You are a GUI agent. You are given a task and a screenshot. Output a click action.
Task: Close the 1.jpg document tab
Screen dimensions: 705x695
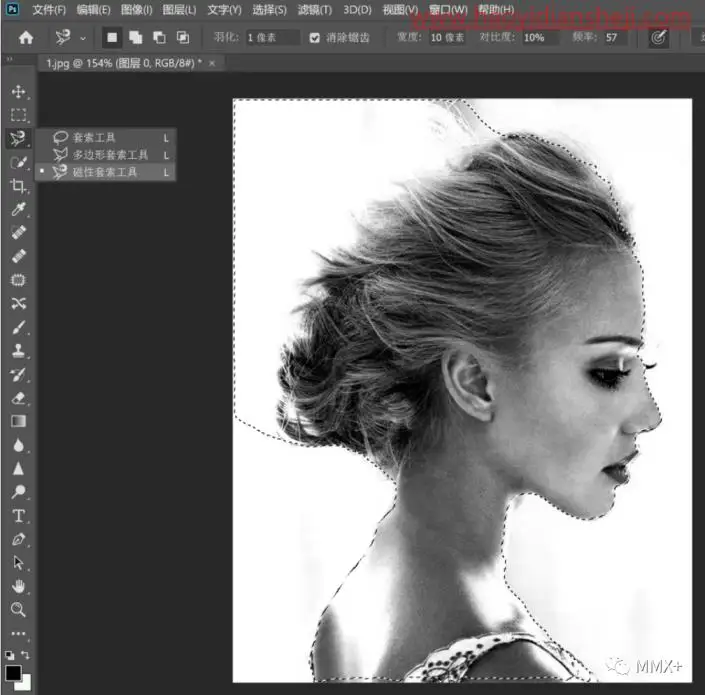(x=212, y=63)
